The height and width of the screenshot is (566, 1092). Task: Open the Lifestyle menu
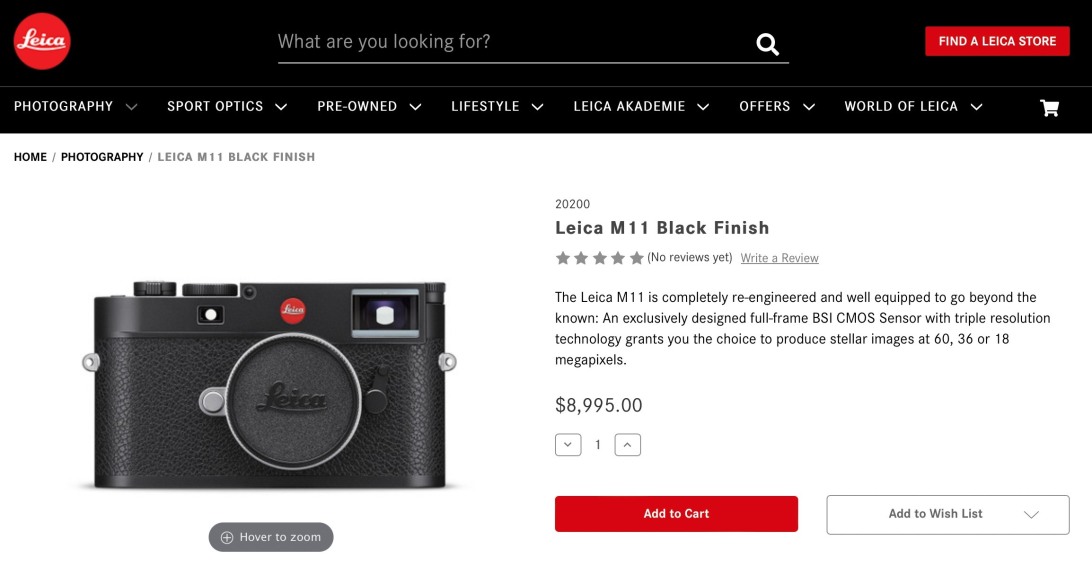[x=497, y=107]
